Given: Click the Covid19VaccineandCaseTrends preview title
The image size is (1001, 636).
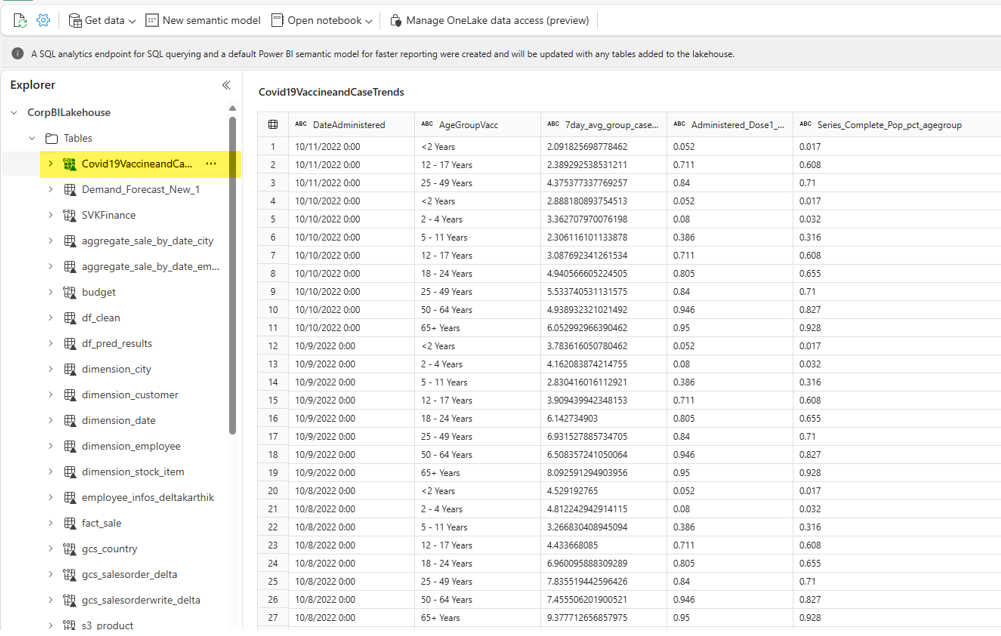Looking at the screenshot, I should pos(331,92).
